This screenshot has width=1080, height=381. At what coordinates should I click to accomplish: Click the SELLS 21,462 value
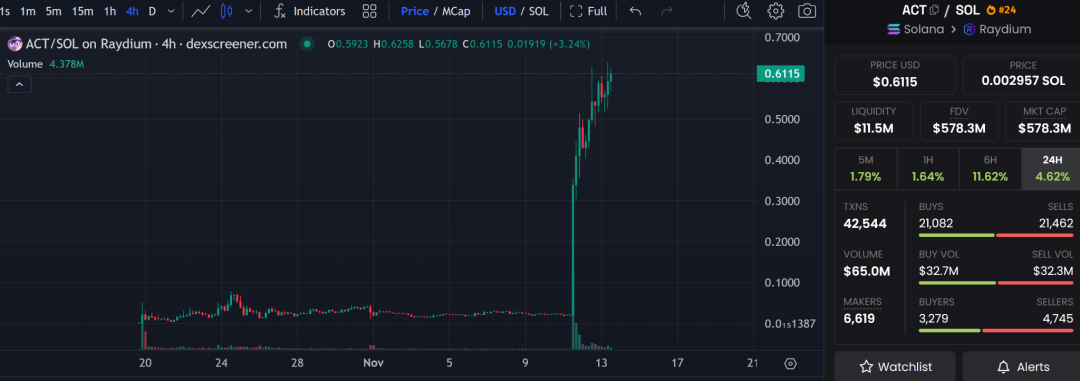point(1056,223)
